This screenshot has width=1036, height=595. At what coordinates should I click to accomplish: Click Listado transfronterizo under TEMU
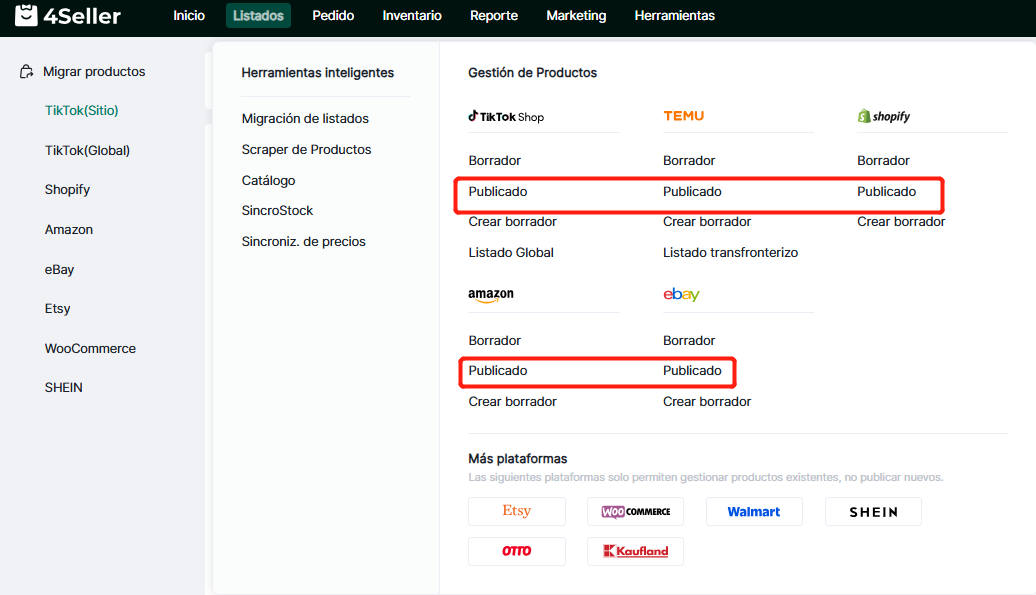point(730,253)
